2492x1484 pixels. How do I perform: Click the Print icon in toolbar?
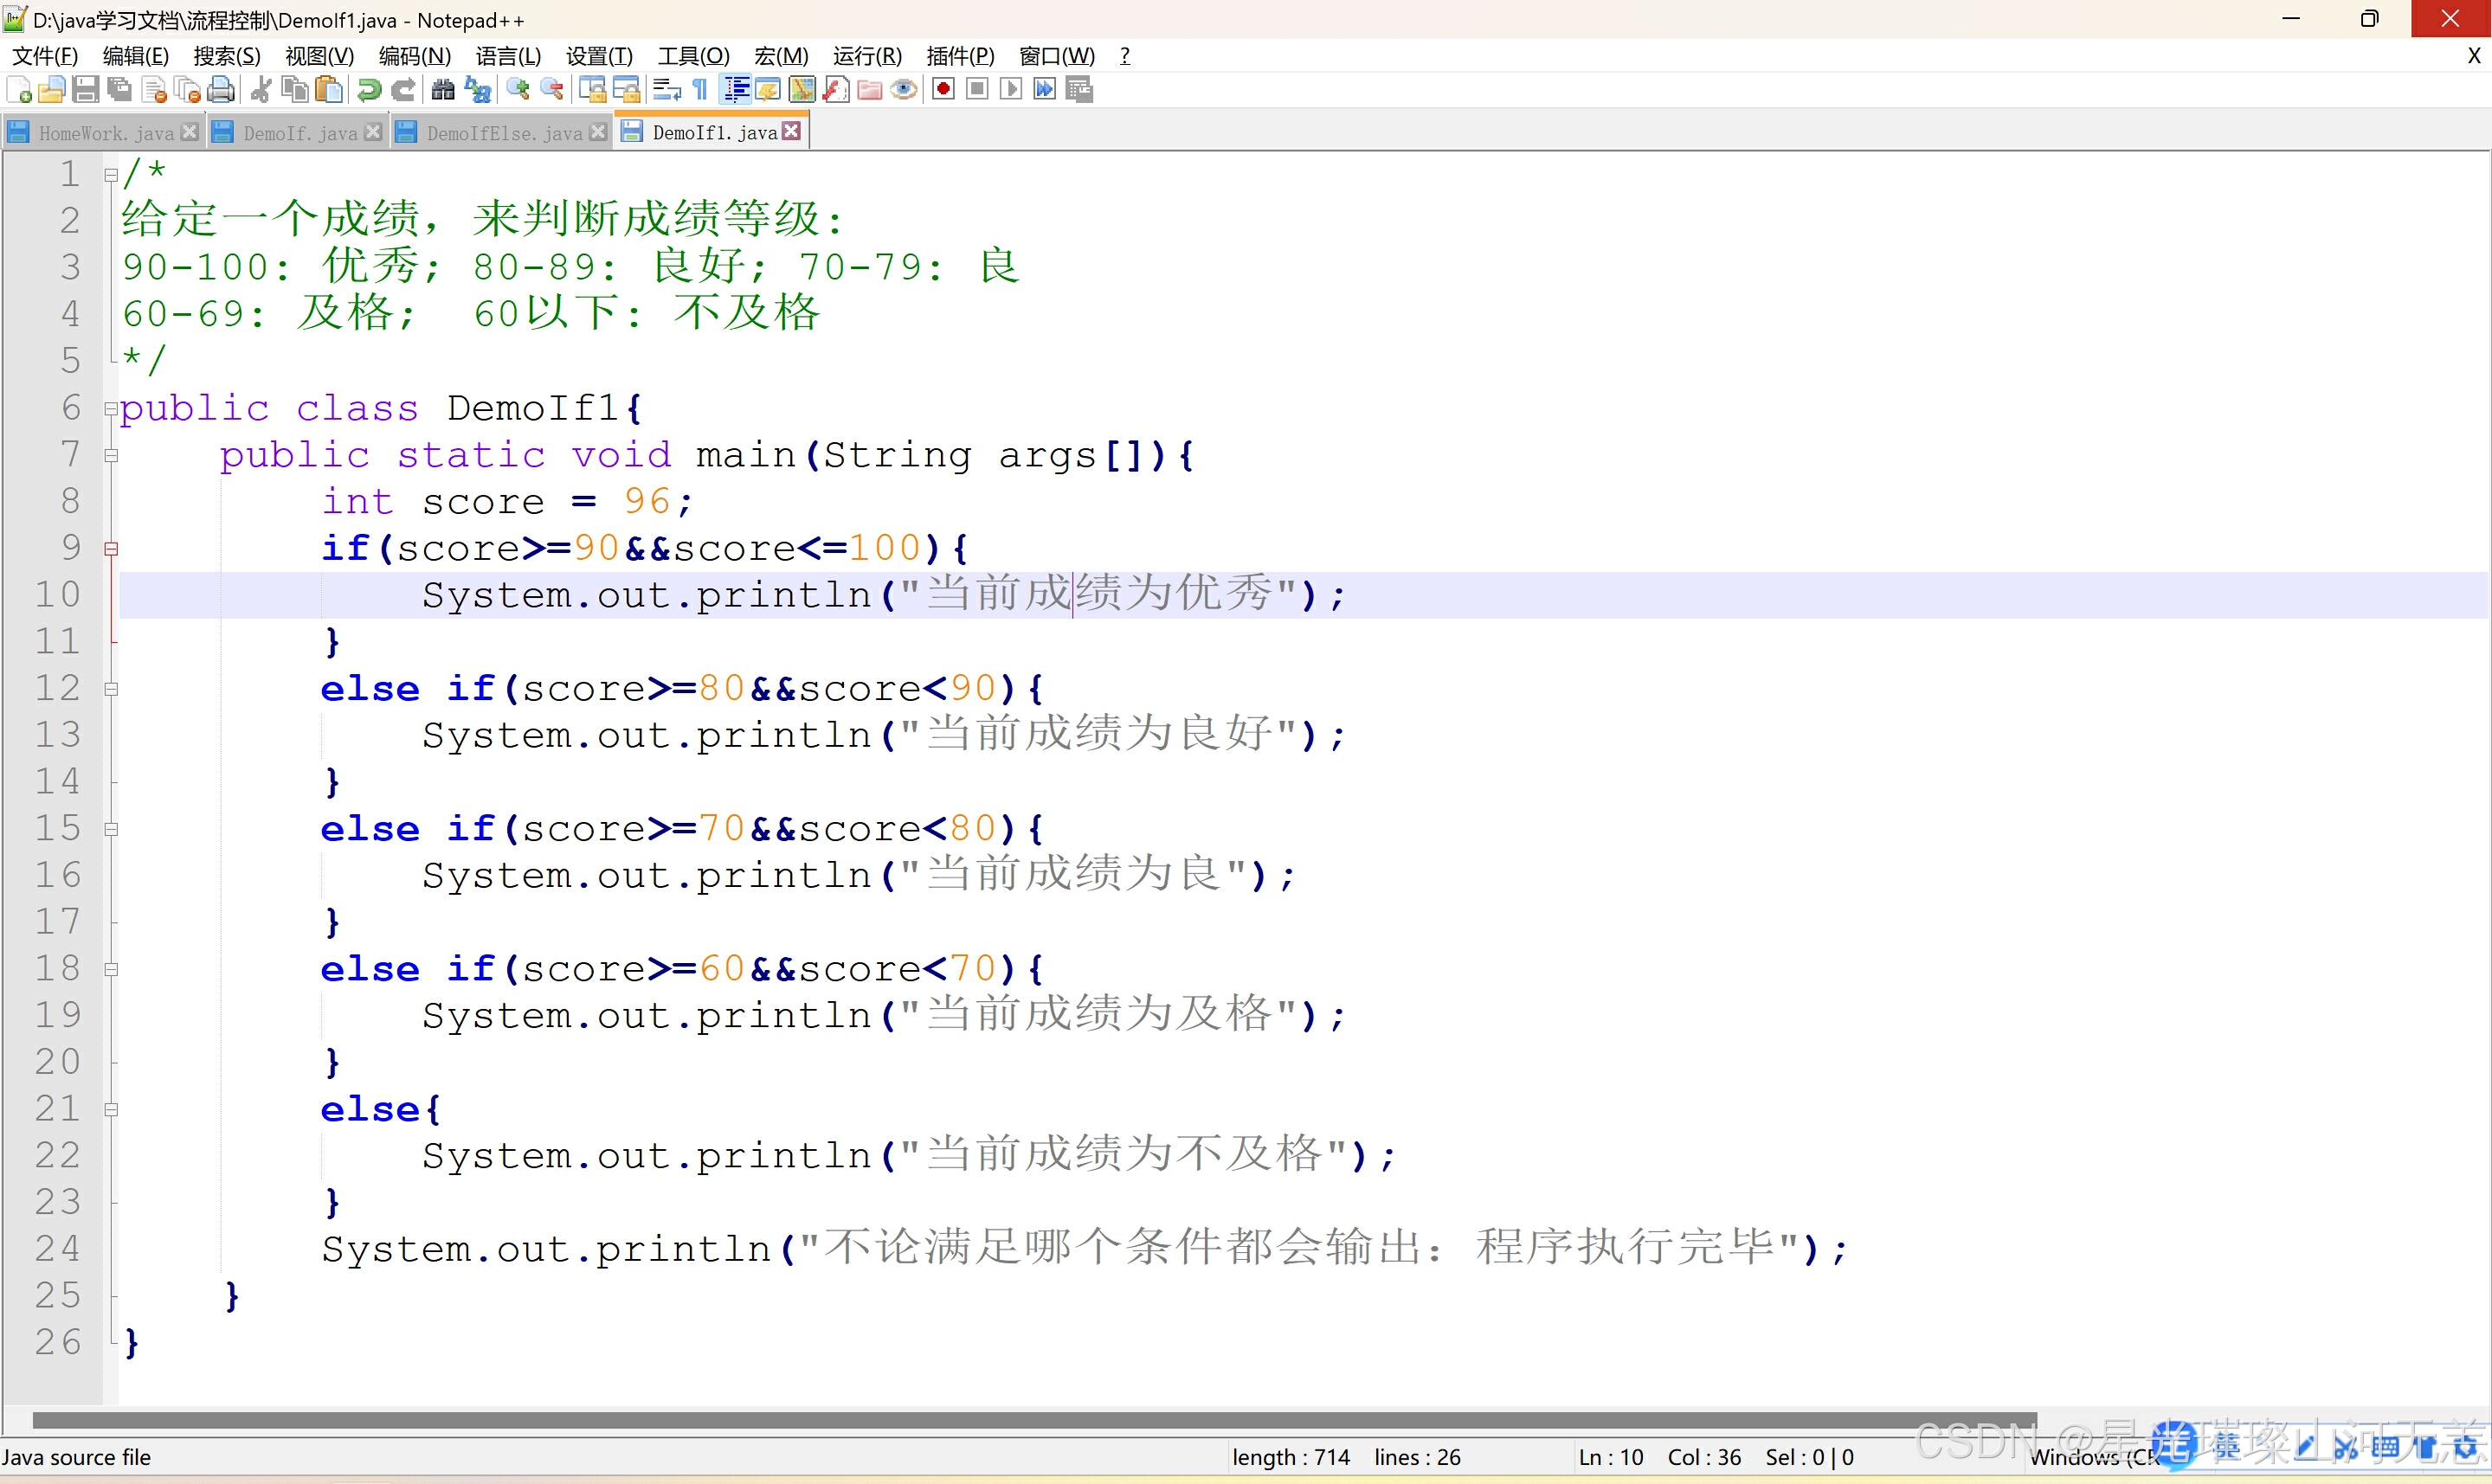tap(221, 90)
